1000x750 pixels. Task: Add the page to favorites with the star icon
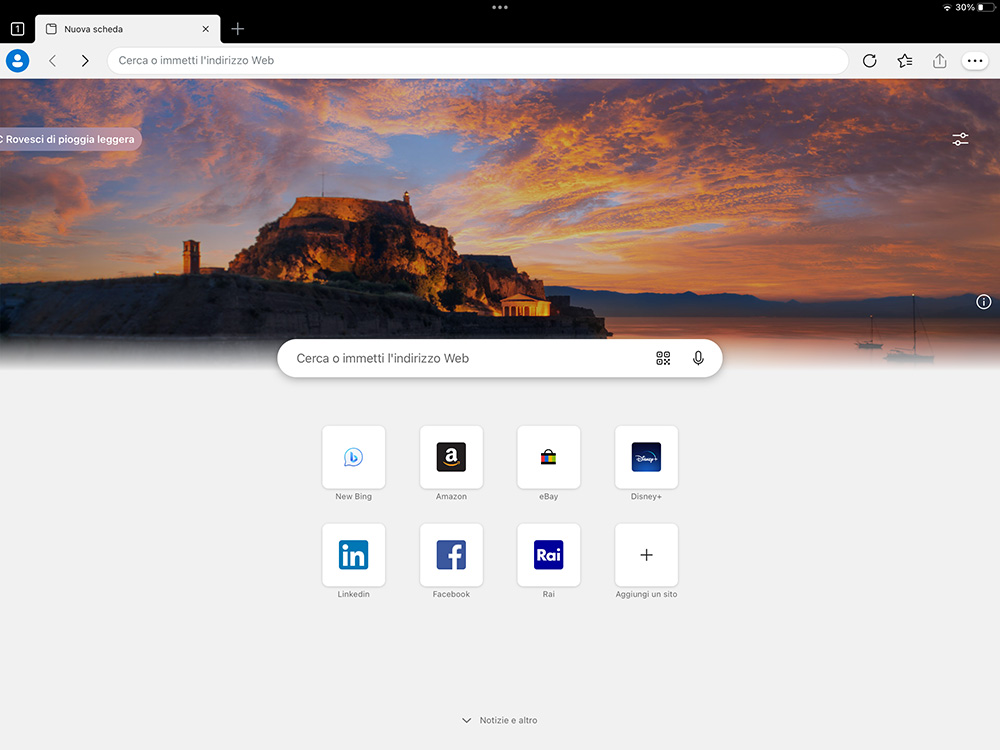click(904, 60)
